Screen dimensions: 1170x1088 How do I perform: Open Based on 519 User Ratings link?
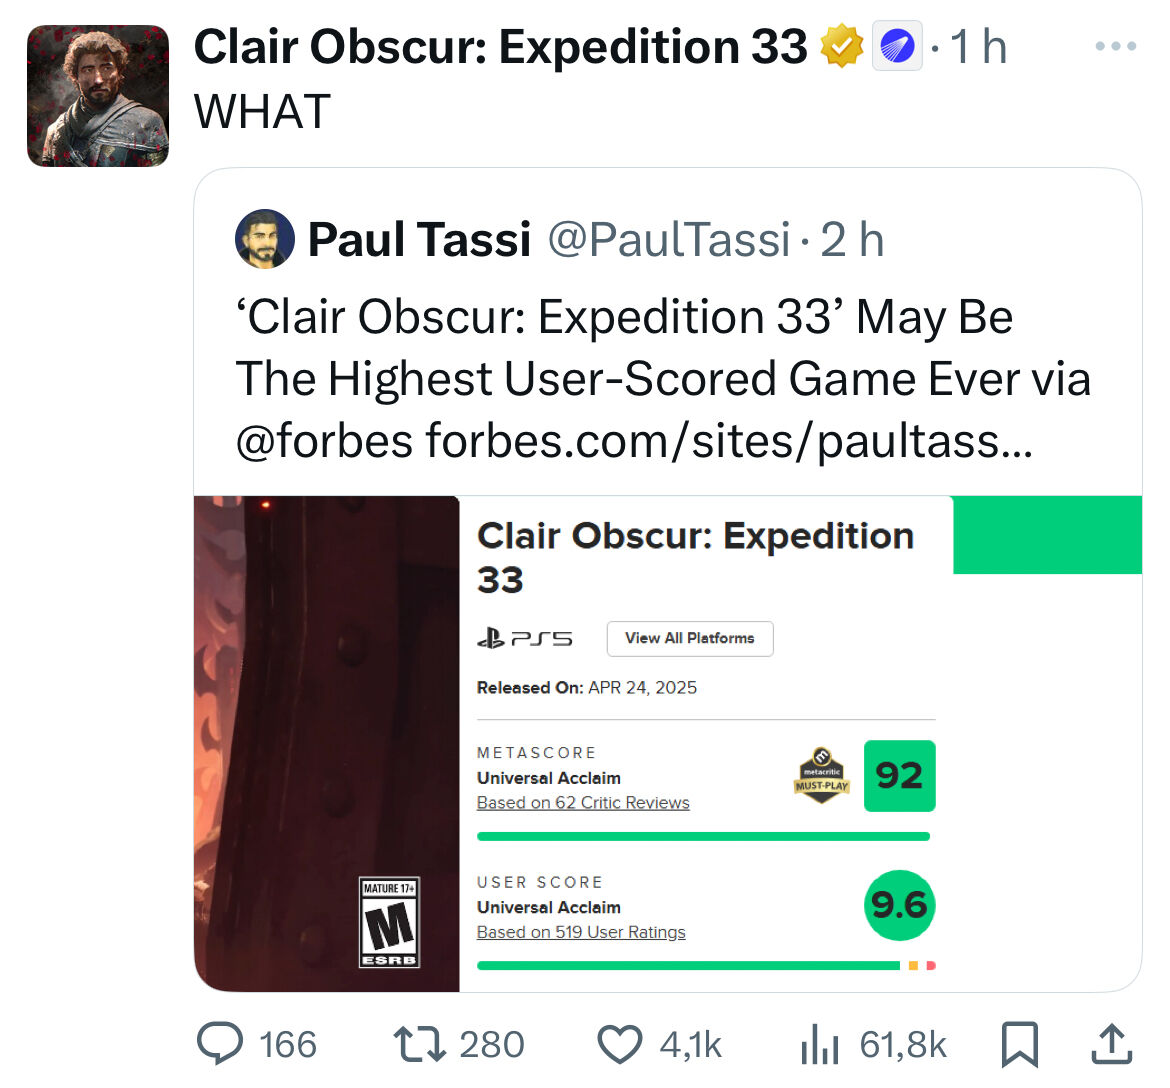[x=581, y=932]
